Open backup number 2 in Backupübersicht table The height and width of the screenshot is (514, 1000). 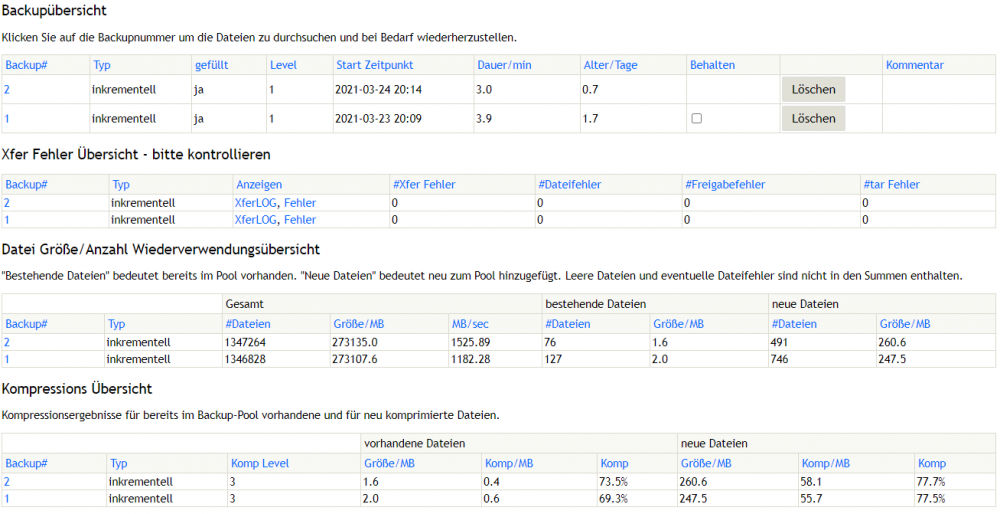coord(6,89)
